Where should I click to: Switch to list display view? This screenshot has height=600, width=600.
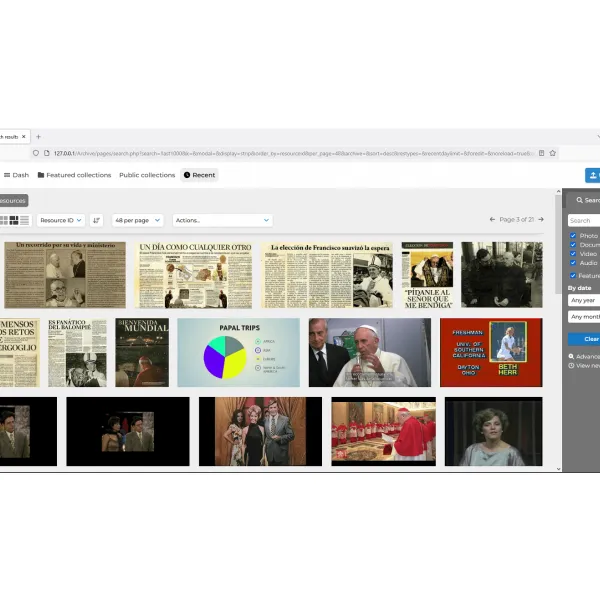pyautogui.click(x=24, y=220)
